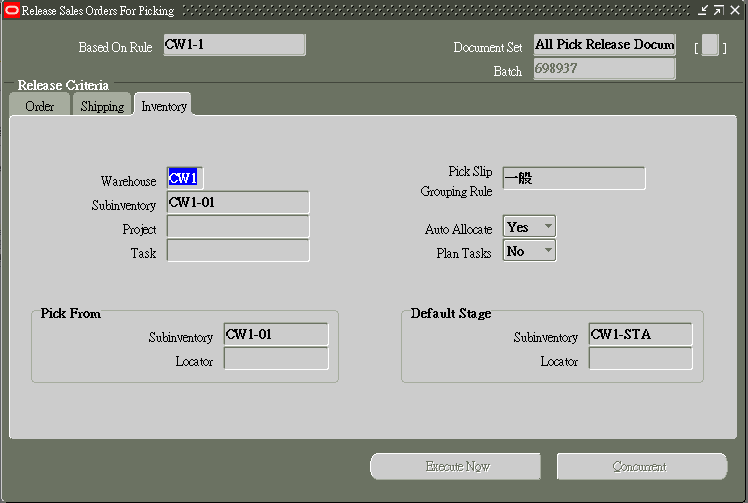Click the Execute Now button

click(456, 466)
